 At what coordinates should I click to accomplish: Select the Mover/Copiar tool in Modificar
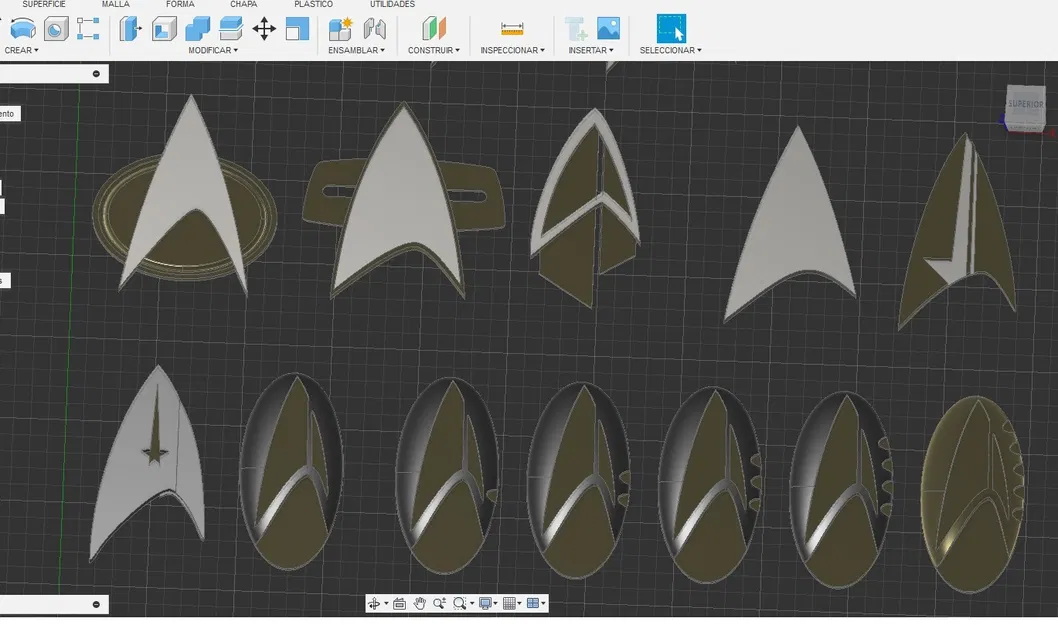tap(264, 29)
